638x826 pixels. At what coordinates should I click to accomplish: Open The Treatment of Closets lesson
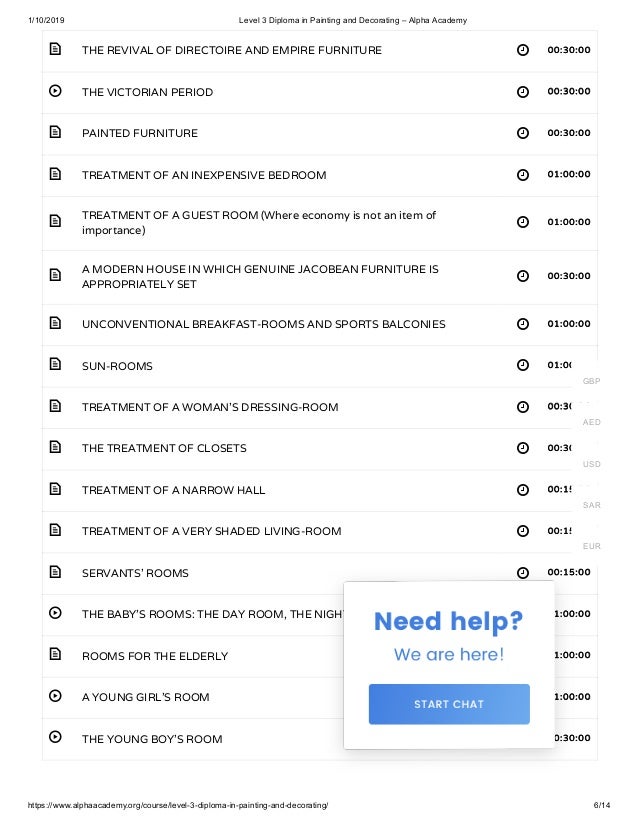(164, 448)
